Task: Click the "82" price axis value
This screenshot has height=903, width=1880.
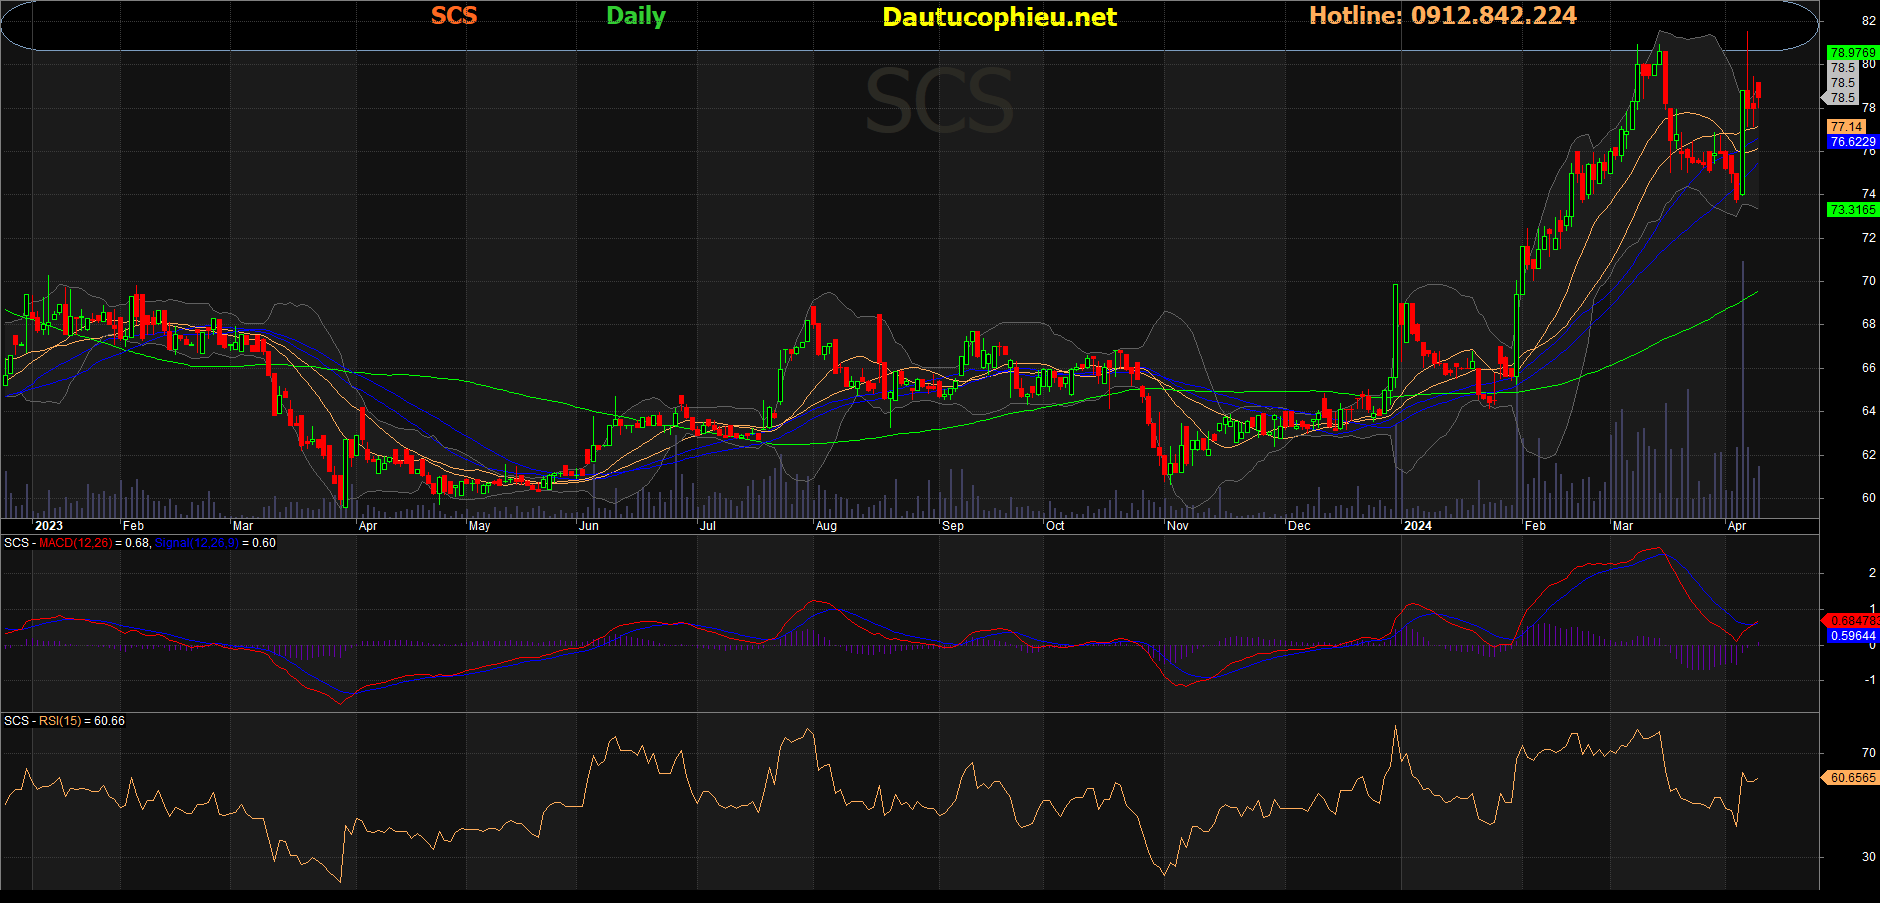Action: [1869, 21]
